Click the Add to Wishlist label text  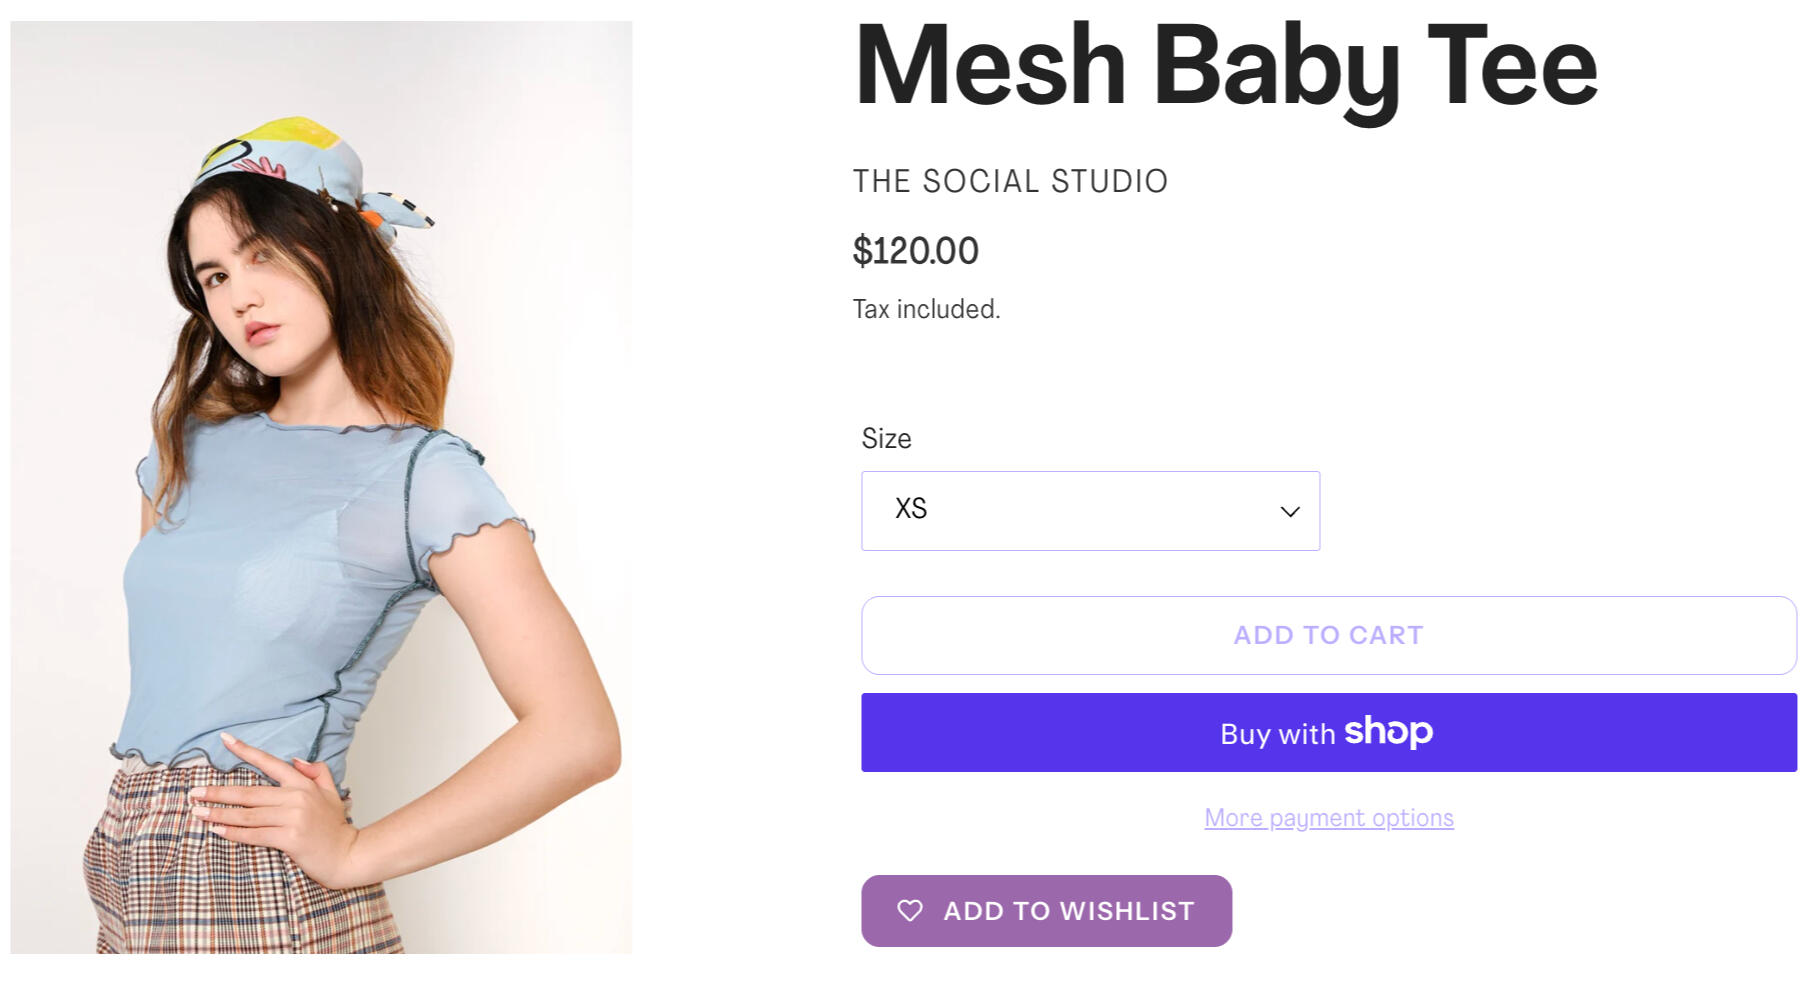coord(1068,911)
